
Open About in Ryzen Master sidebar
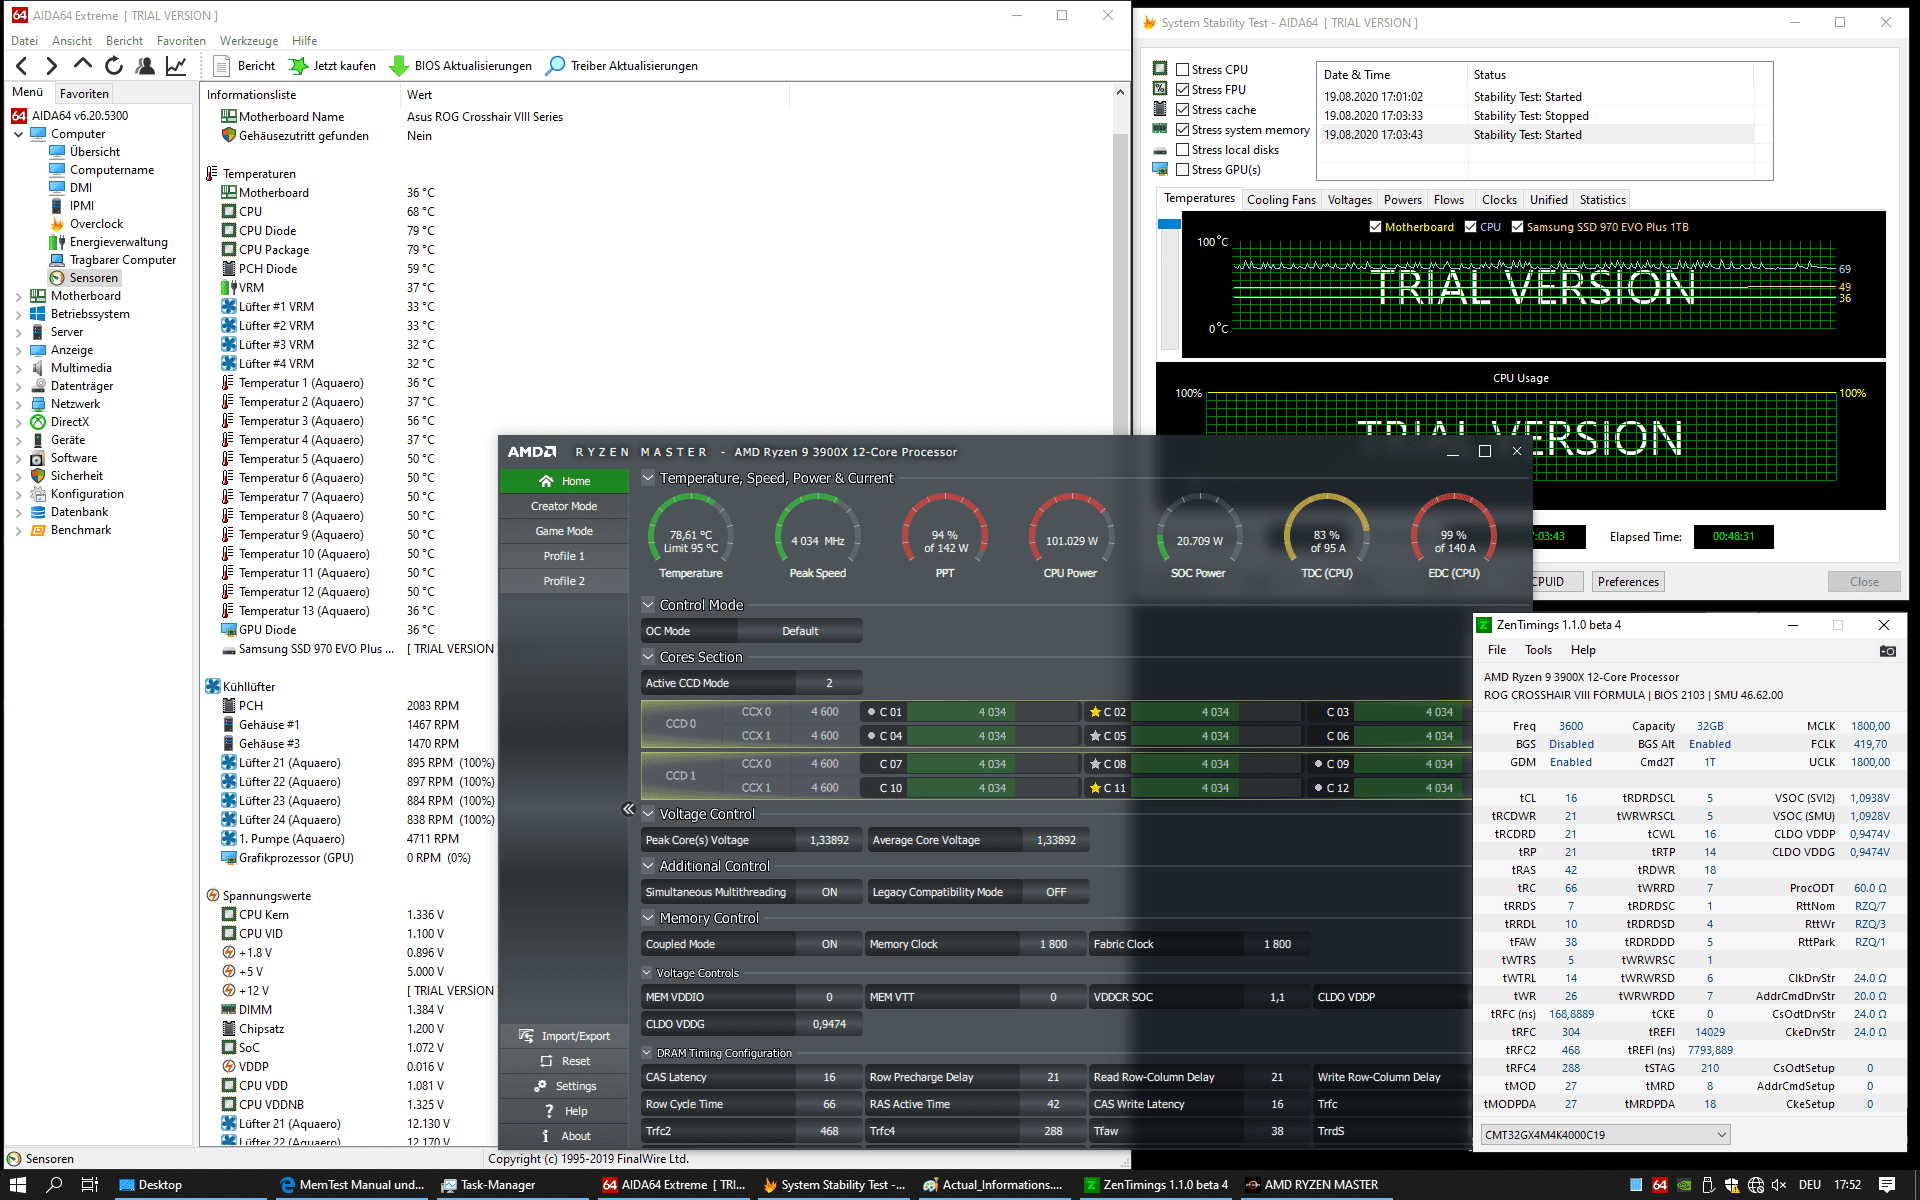(564, 1136)
